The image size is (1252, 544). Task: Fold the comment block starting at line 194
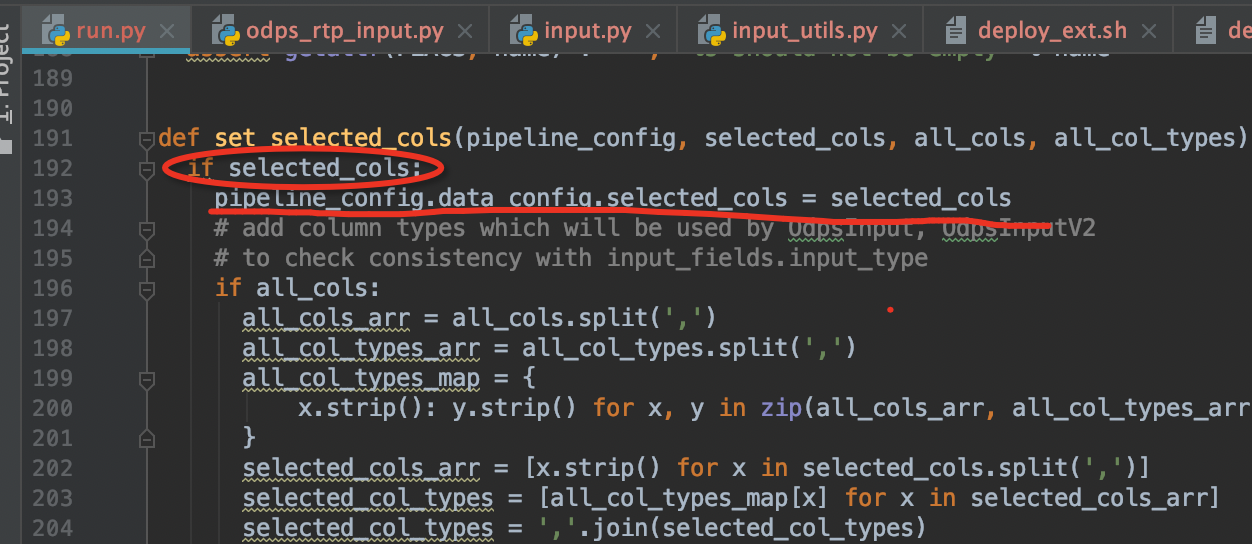coord(147,229)
